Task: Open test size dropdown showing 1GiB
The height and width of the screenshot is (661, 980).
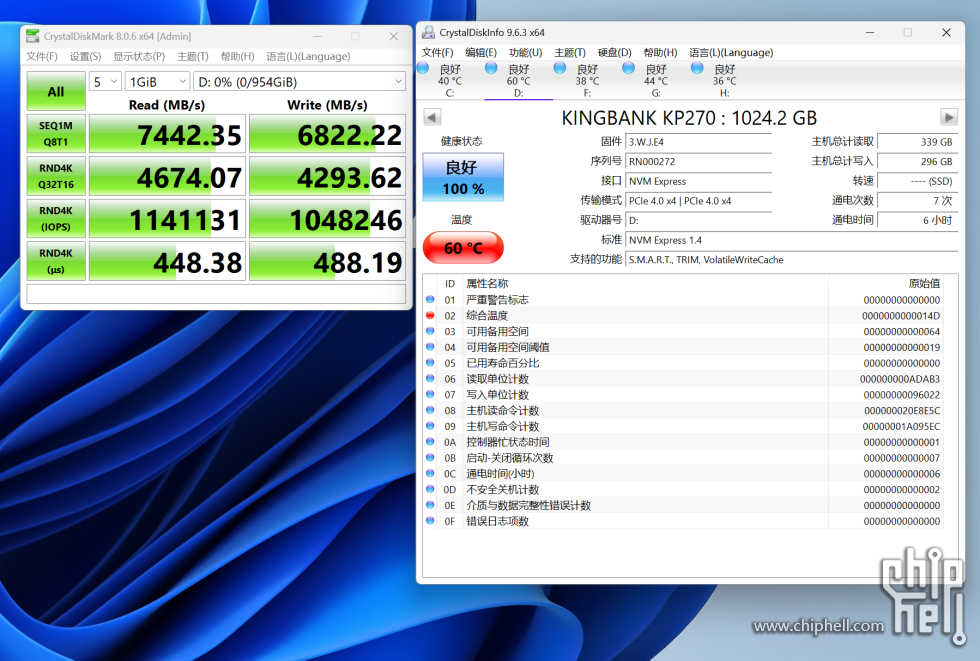Action: point(157,82)
